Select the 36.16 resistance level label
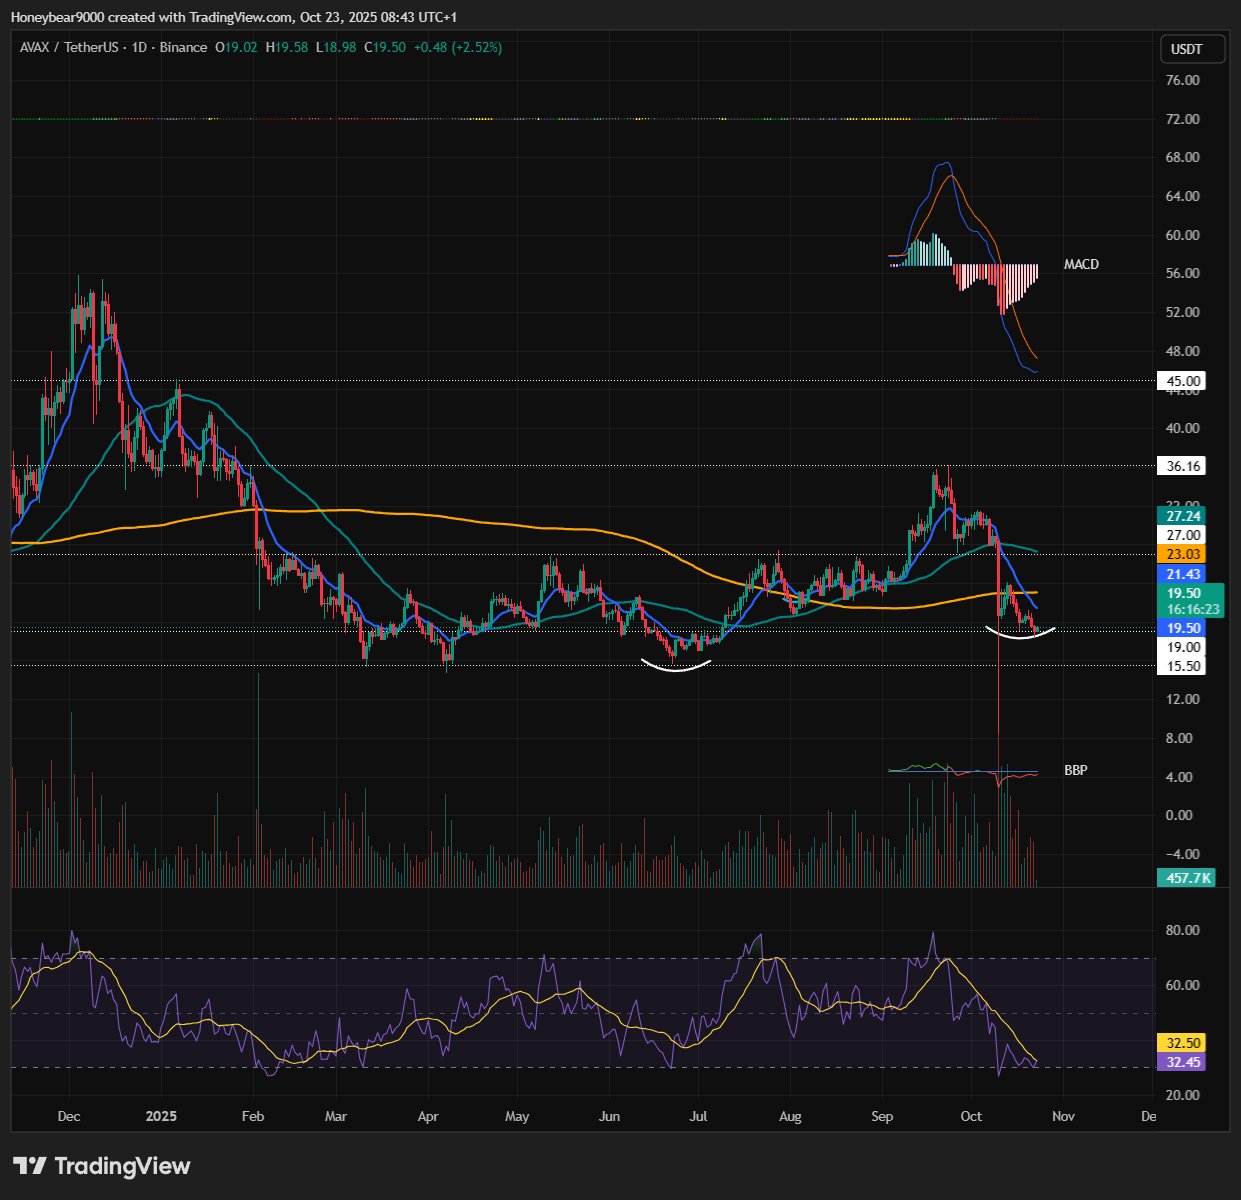The height and width of the screenshot is (1200, 1241). [x=1180, y=466]
